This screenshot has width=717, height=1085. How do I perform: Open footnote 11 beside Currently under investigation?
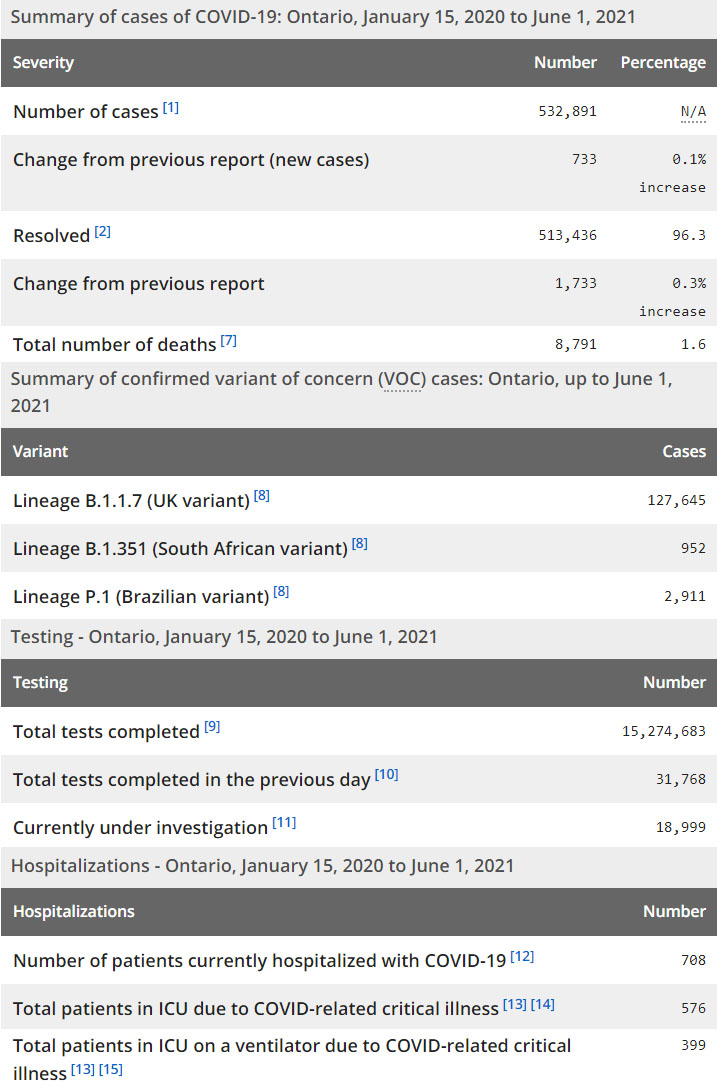pyautogui.click(x=284, y=823)
